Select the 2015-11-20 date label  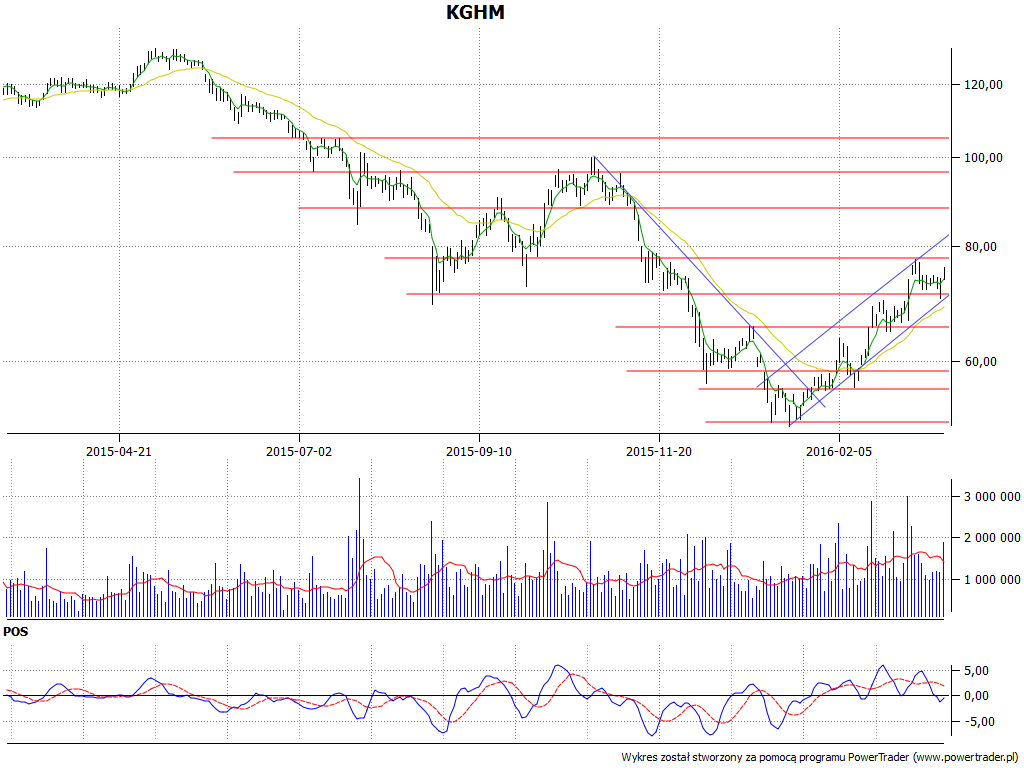pos(659,451)
